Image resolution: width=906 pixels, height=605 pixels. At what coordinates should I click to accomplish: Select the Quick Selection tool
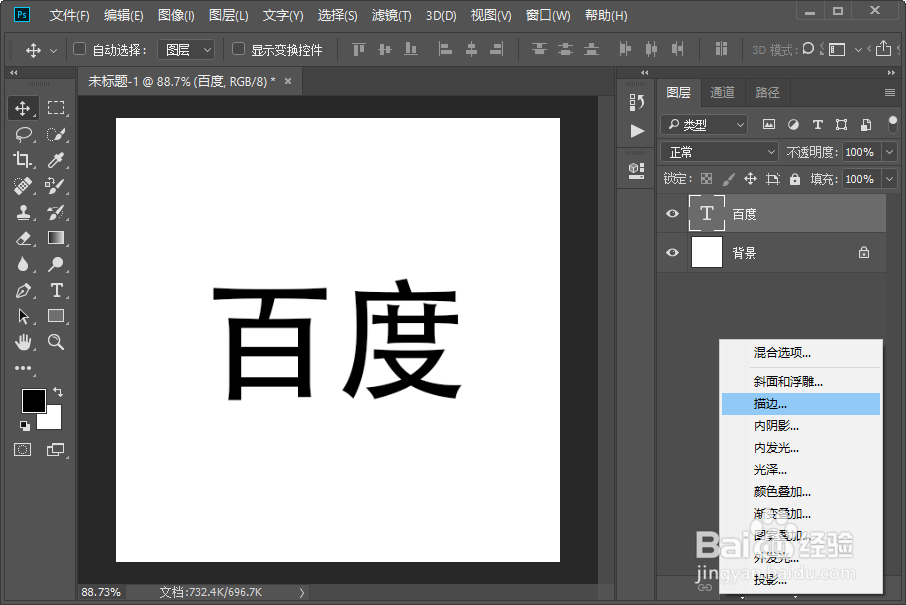click(56, 135)
